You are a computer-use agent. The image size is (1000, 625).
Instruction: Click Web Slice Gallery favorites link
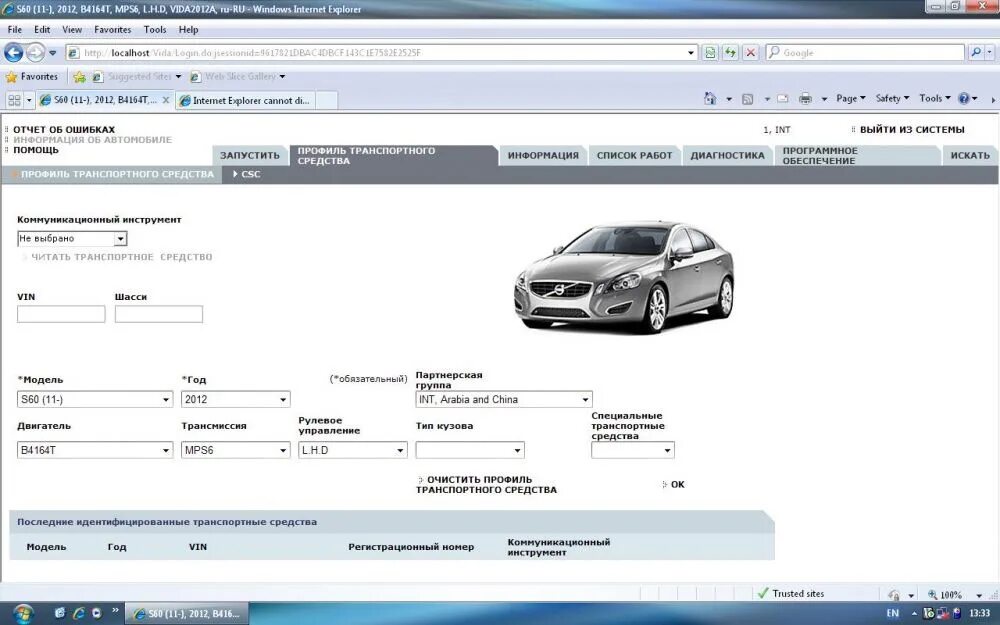click(238, 77)
